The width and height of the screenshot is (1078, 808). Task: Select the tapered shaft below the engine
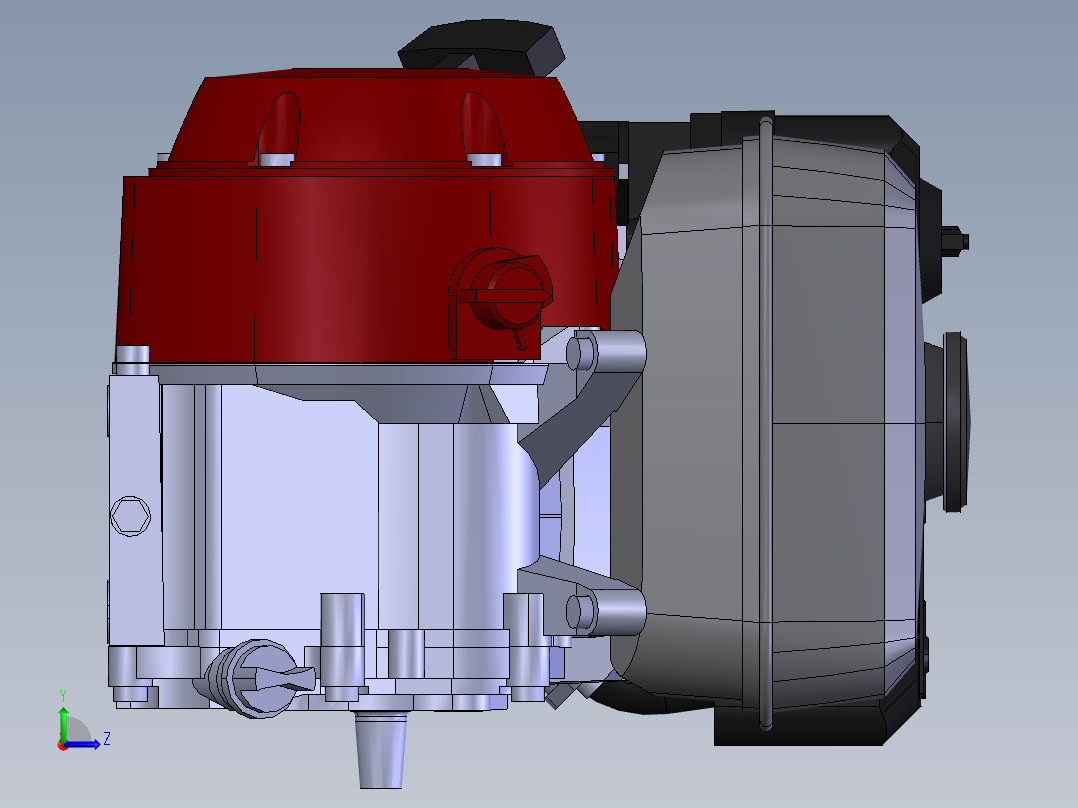pyautogui.click(x=381, y=750)
